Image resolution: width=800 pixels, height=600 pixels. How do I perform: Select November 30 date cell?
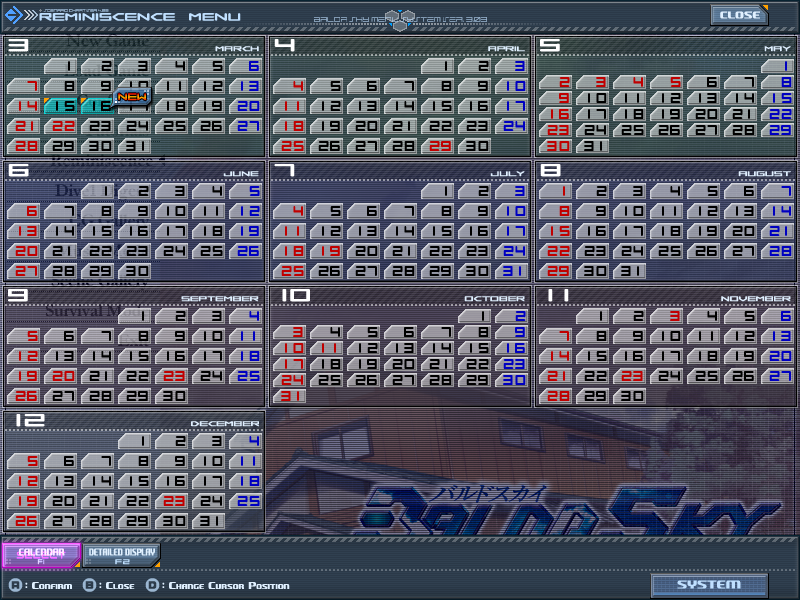[x=630, y=395]
